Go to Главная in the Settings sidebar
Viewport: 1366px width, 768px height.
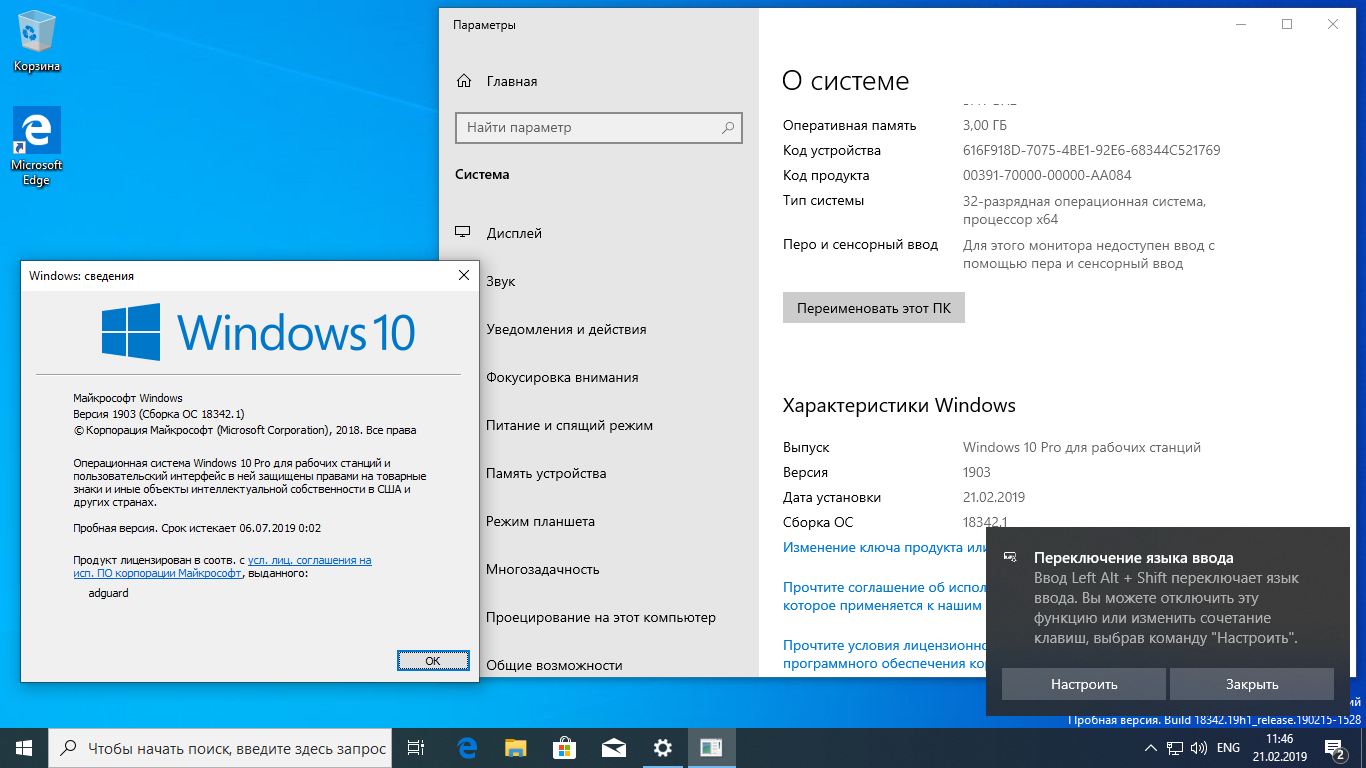click(x=512, y=81)
